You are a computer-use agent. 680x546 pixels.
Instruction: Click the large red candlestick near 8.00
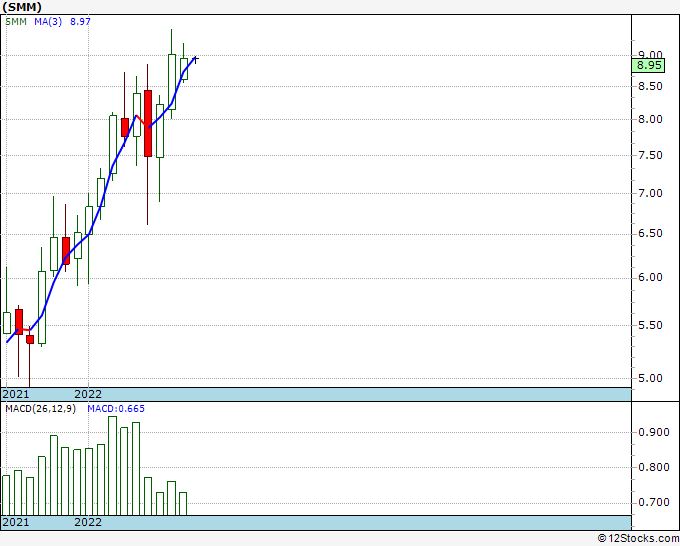pos(148,124)
